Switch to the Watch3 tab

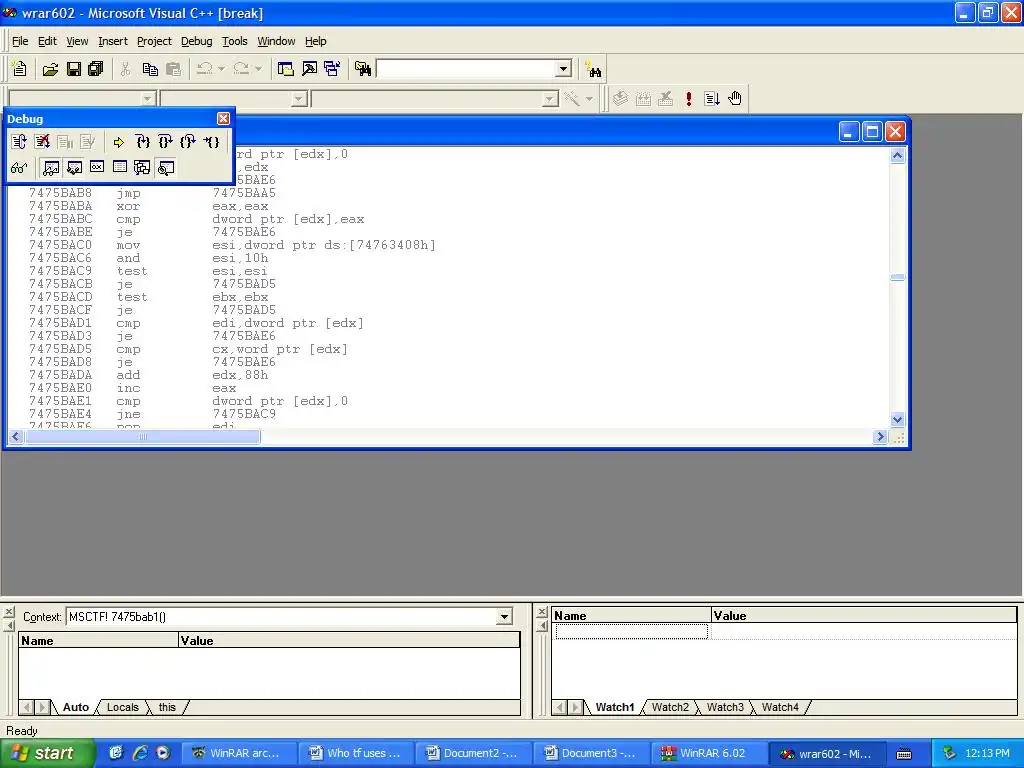point(725,707)
